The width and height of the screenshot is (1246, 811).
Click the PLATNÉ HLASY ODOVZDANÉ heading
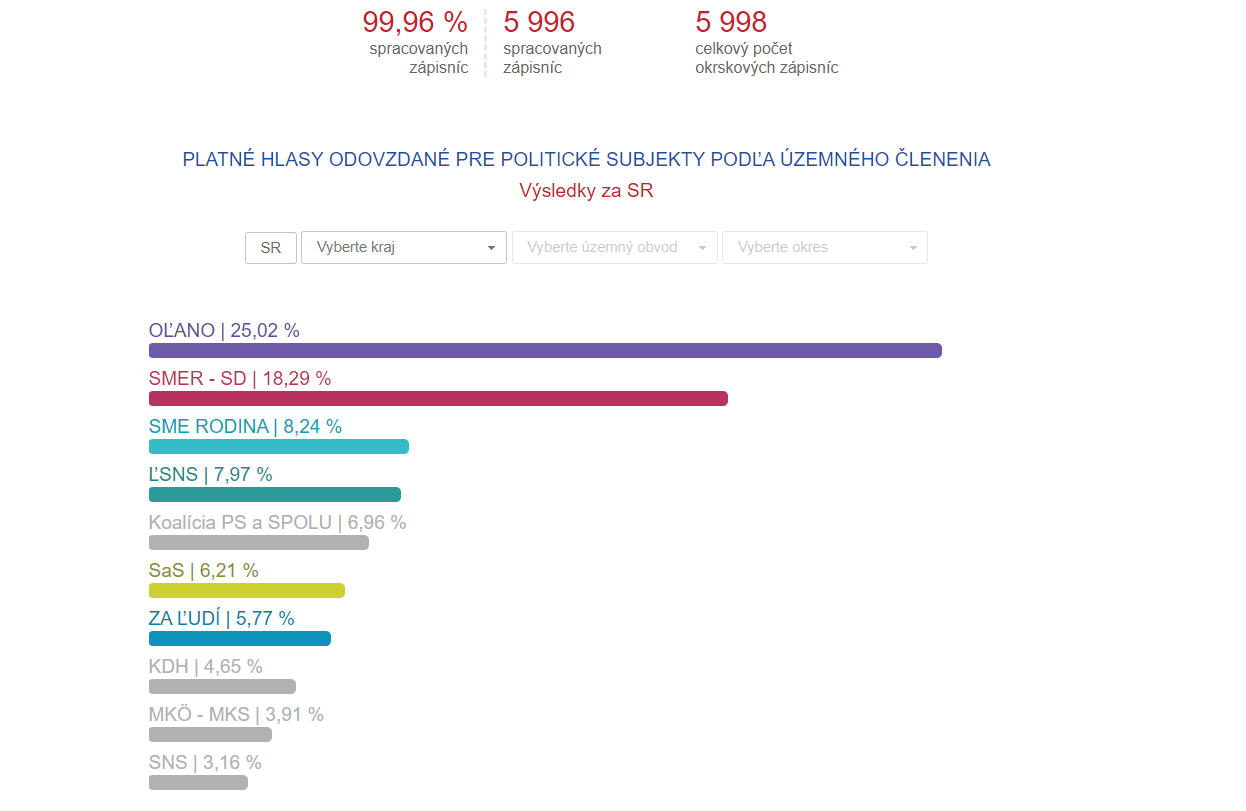pyautogui.click(x=587, y=159)
